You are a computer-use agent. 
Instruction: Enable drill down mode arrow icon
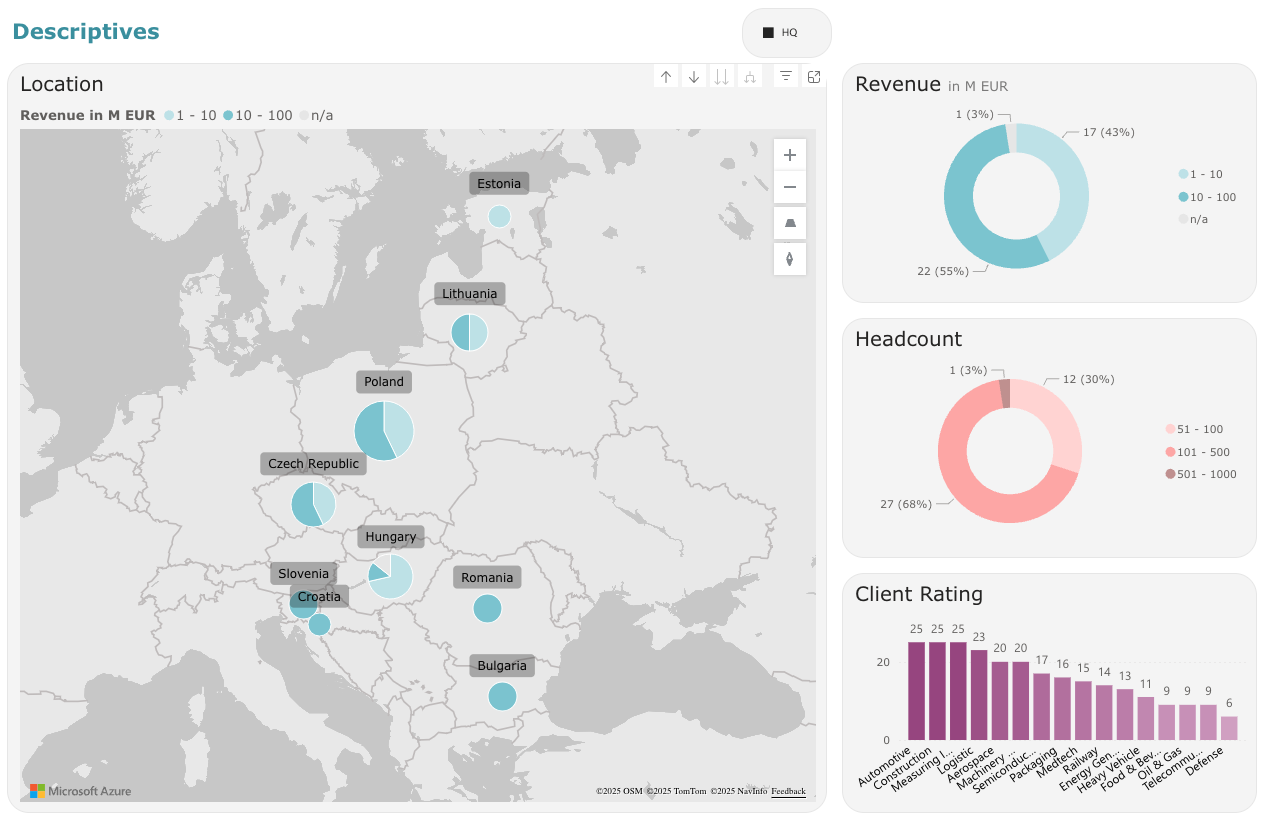tap(694, 77)
